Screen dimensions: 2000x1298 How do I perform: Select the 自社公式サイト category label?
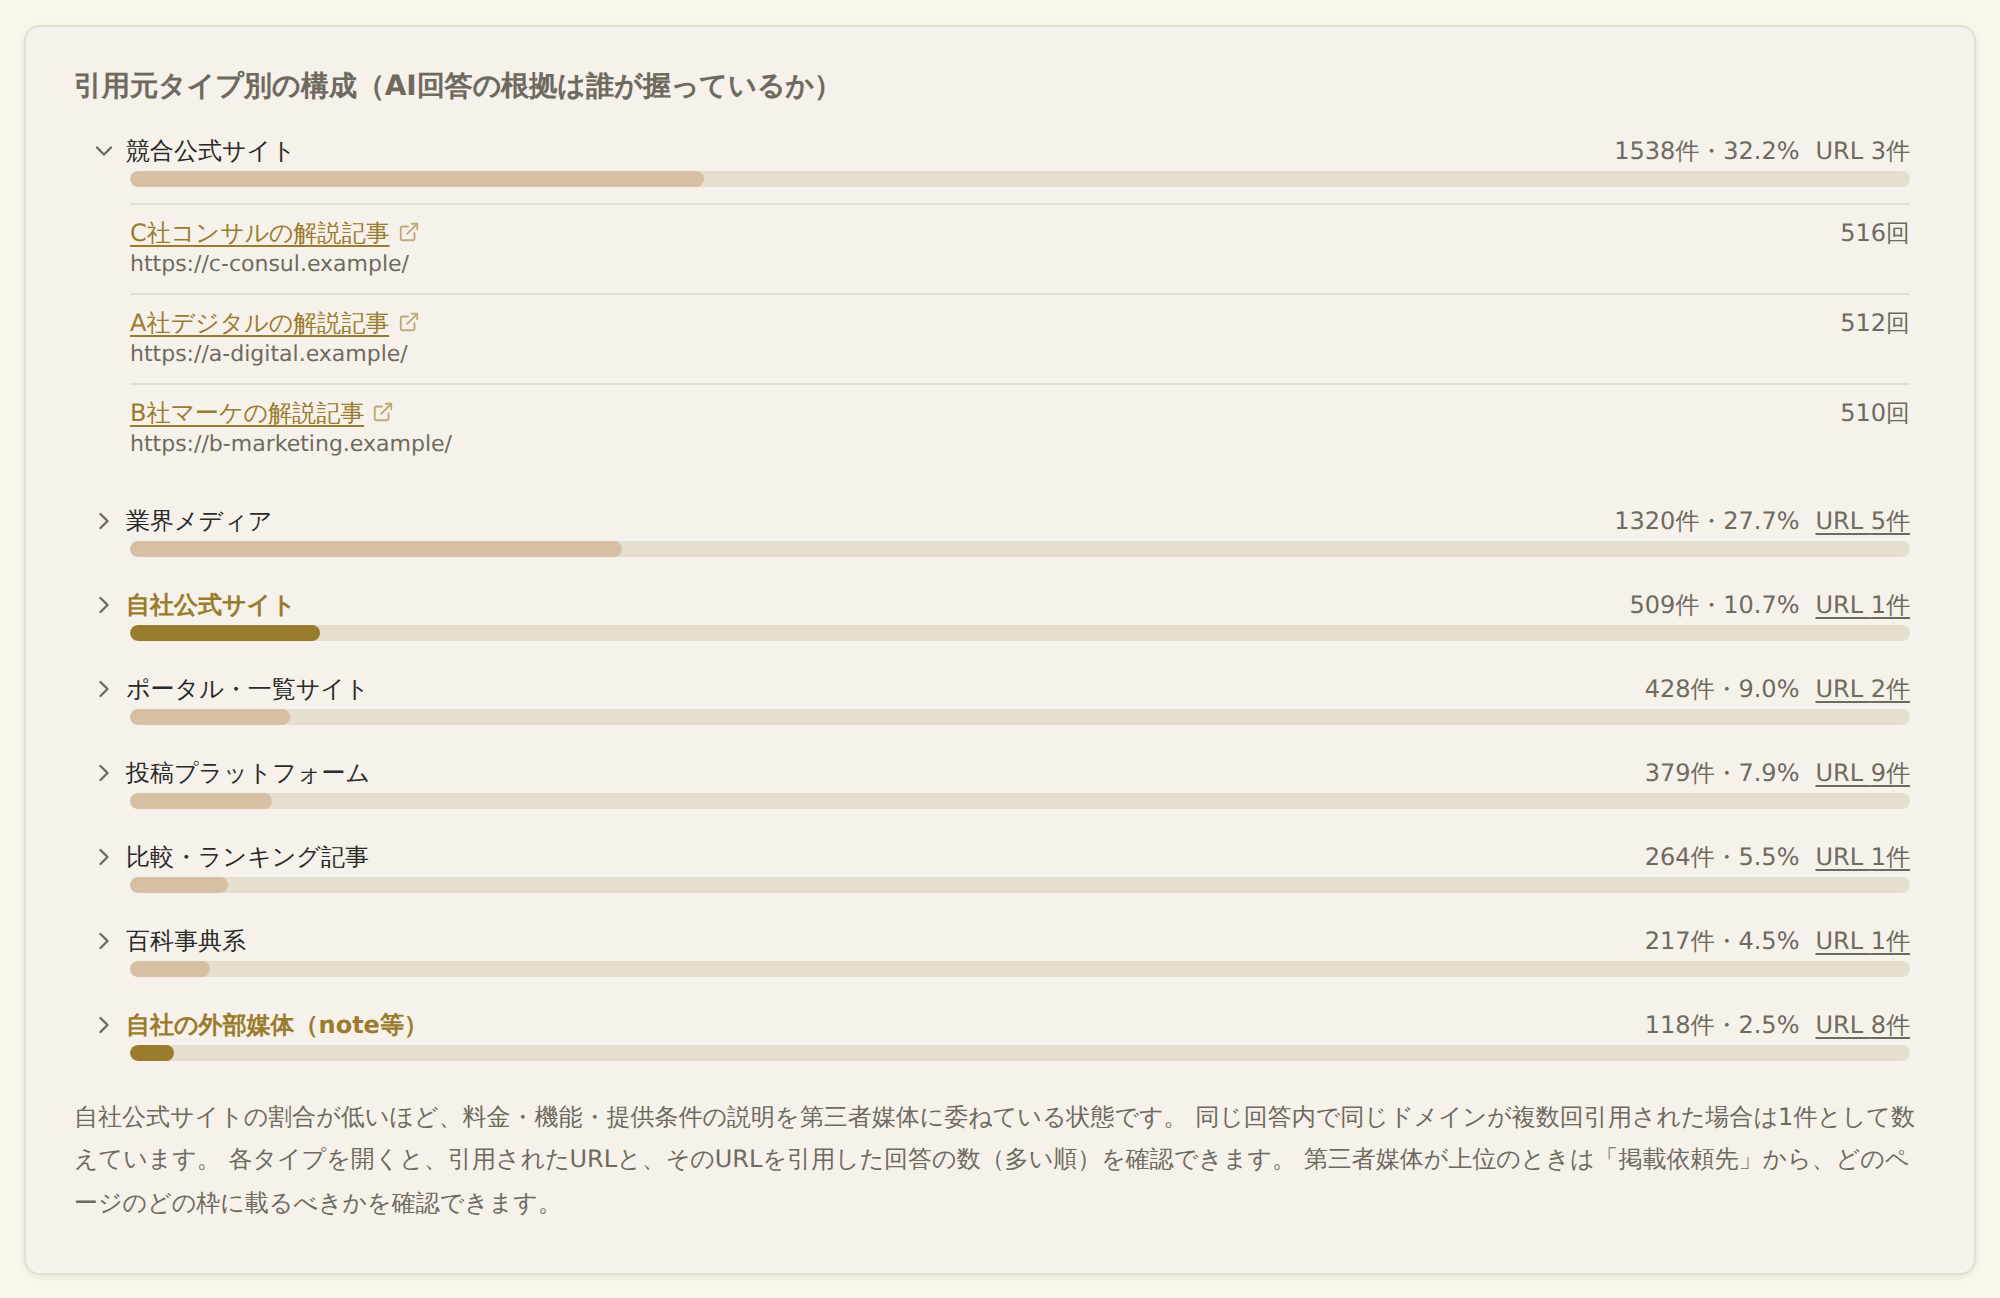click(x=209, y=605)
